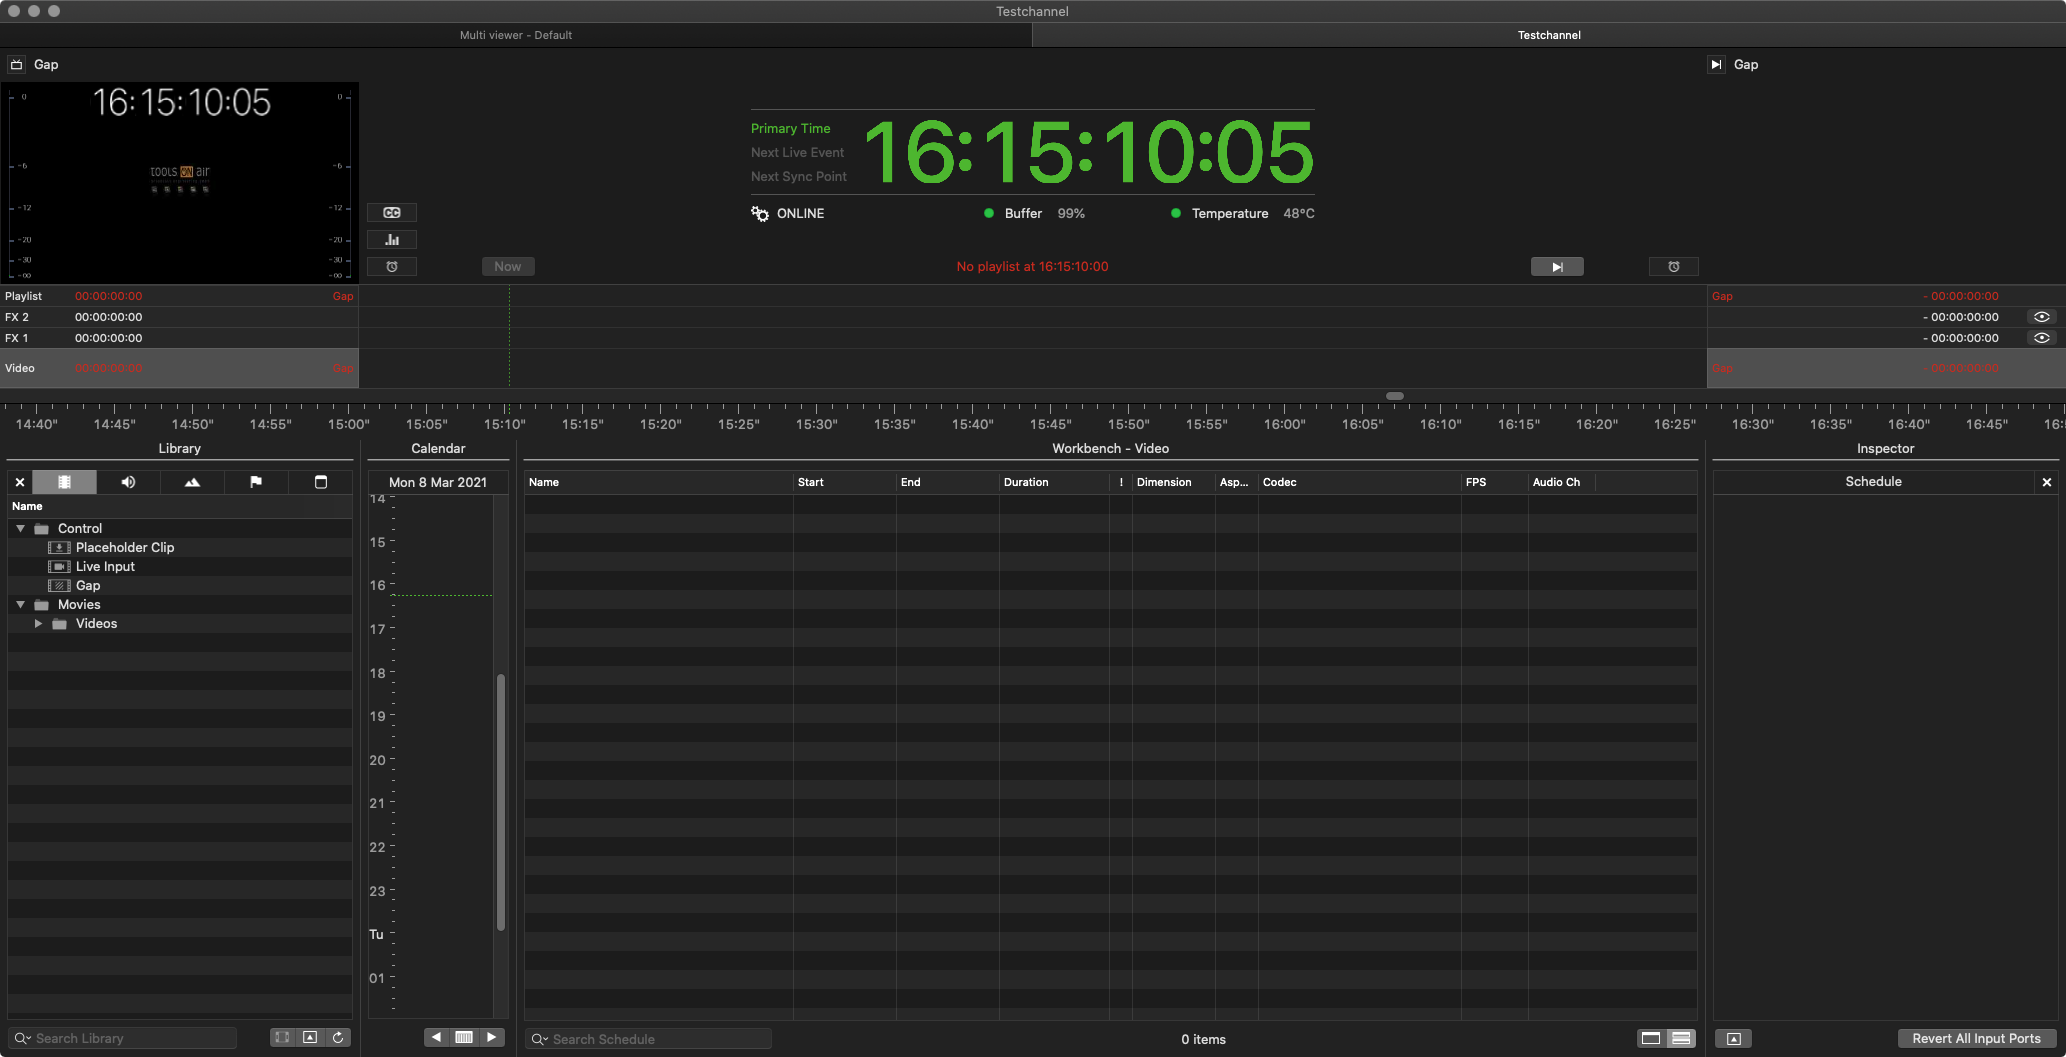
Task: Collapse the Movies folder
Action: click(20, 604)
